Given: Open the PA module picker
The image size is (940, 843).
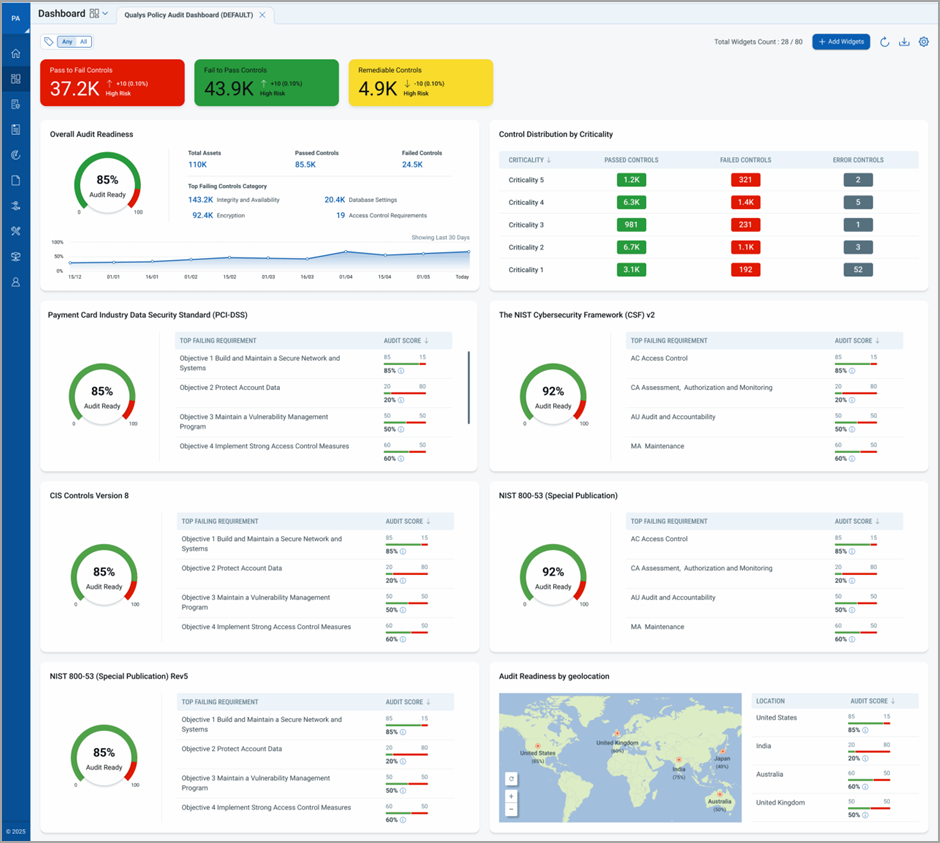Looking at the screenshot, I should (16, 19).
